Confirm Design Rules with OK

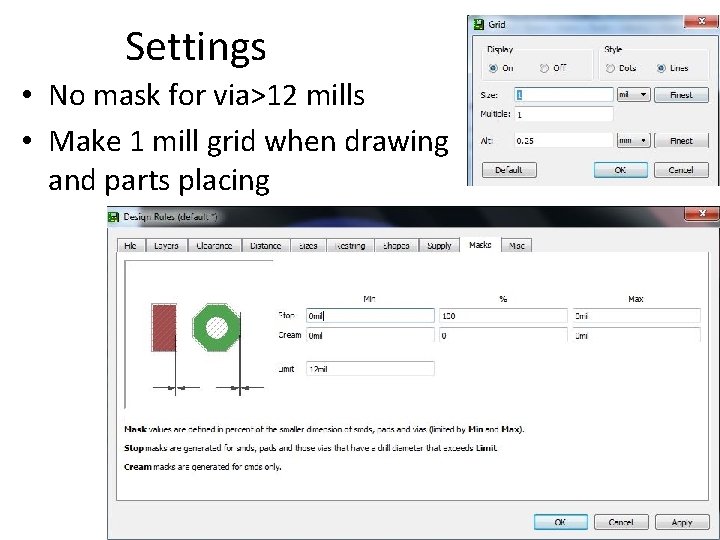(x=560, y=522)
